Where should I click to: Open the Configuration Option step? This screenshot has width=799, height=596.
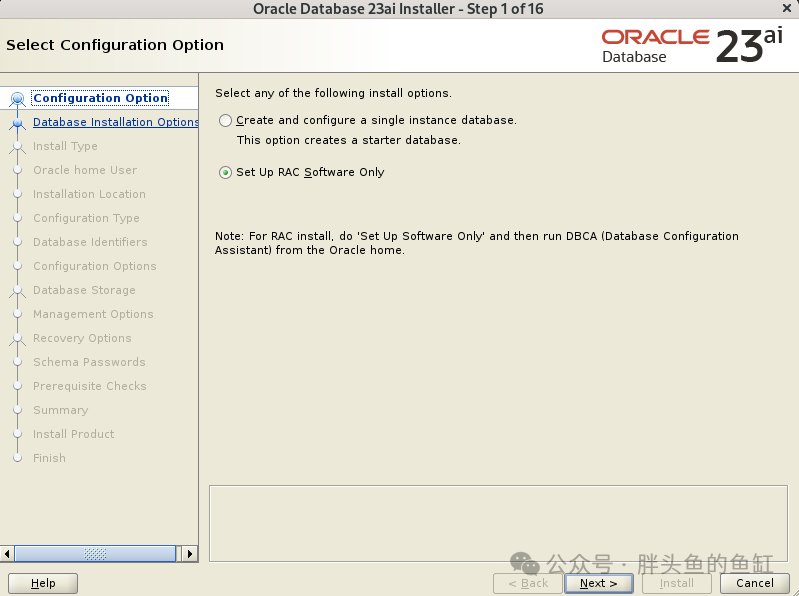pos(100,98)
